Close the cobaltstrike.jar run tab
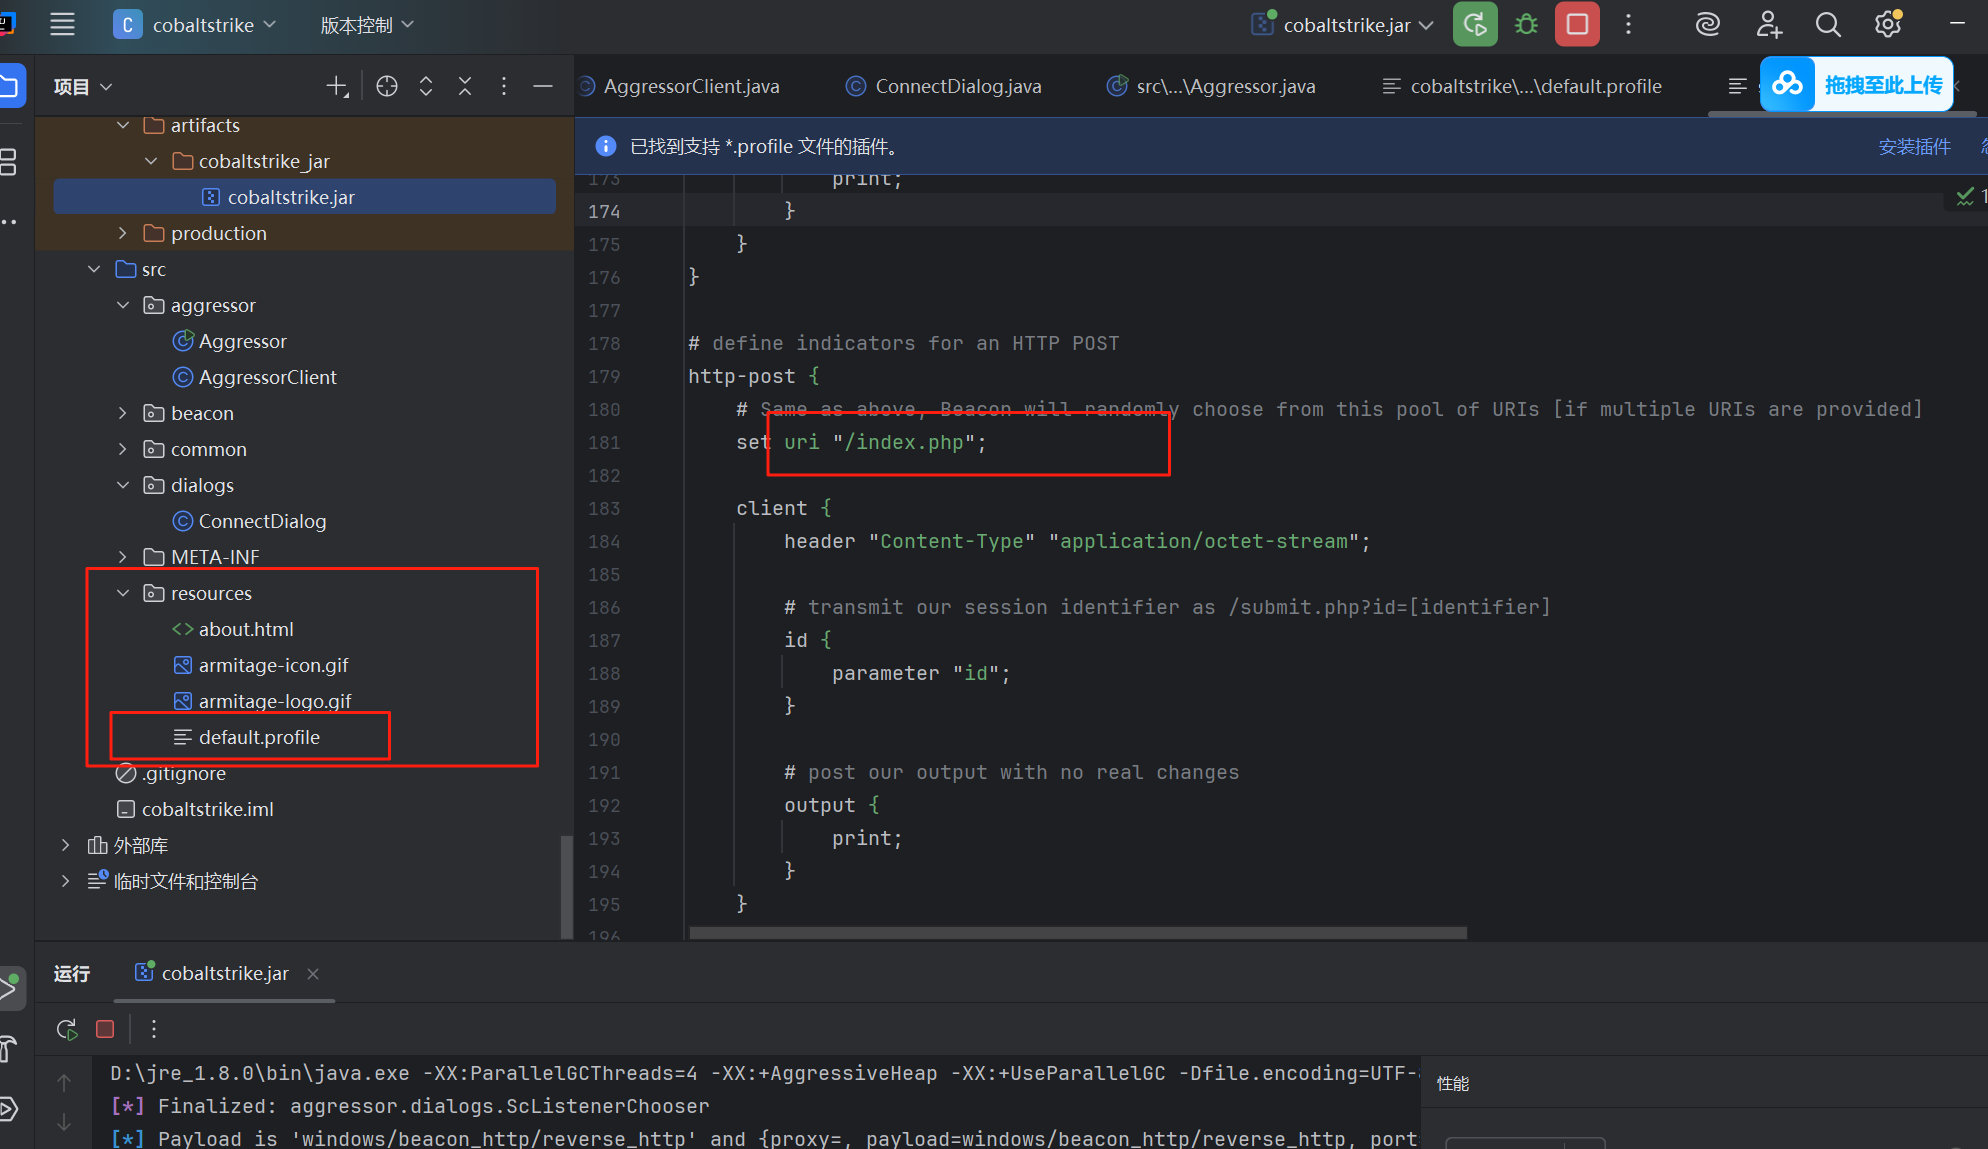Image resolution: width=1988 pixels, height=1149 pixels. pos(313,973)
